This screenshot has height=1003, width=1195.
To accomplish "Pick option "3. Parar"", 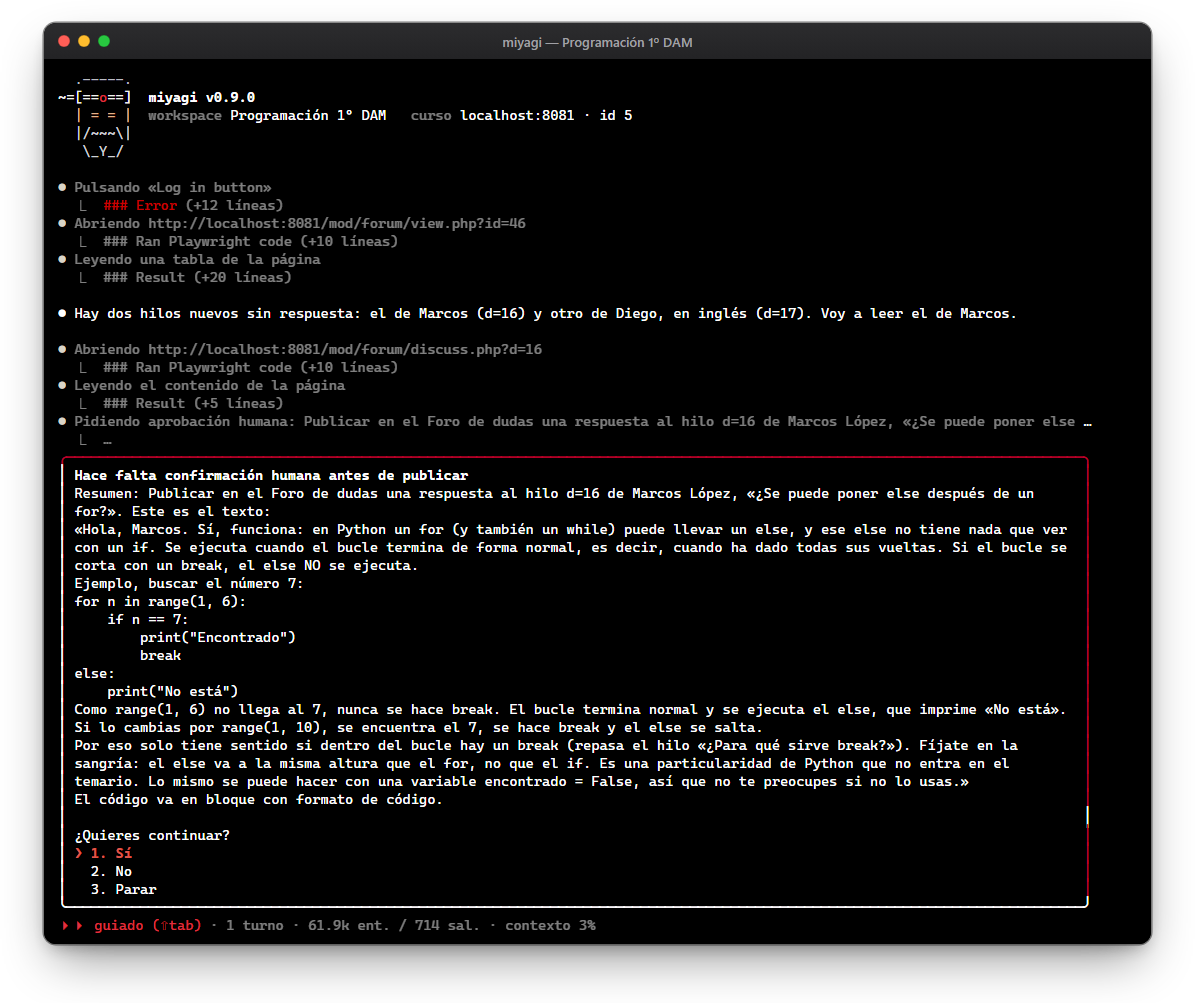I will [123, 889].
